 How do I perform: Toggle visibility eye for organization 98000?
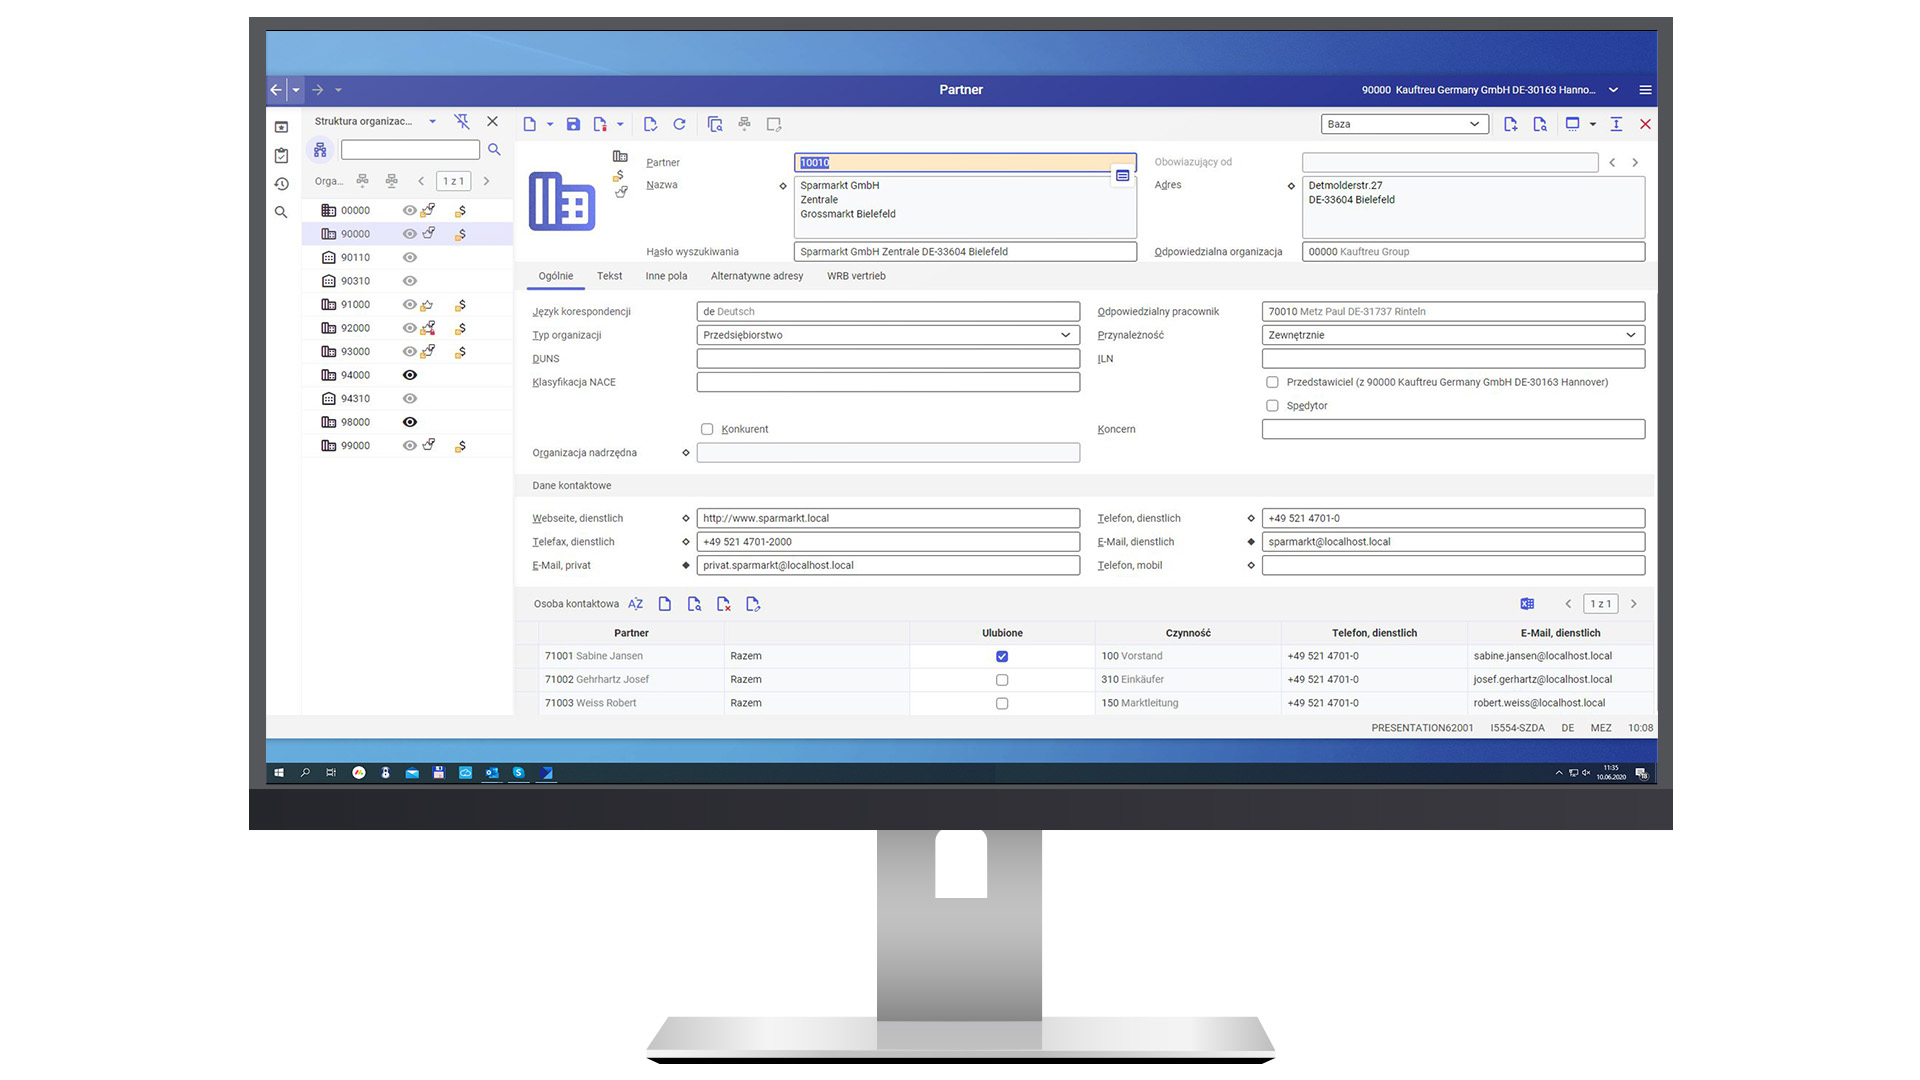[409, 422]
